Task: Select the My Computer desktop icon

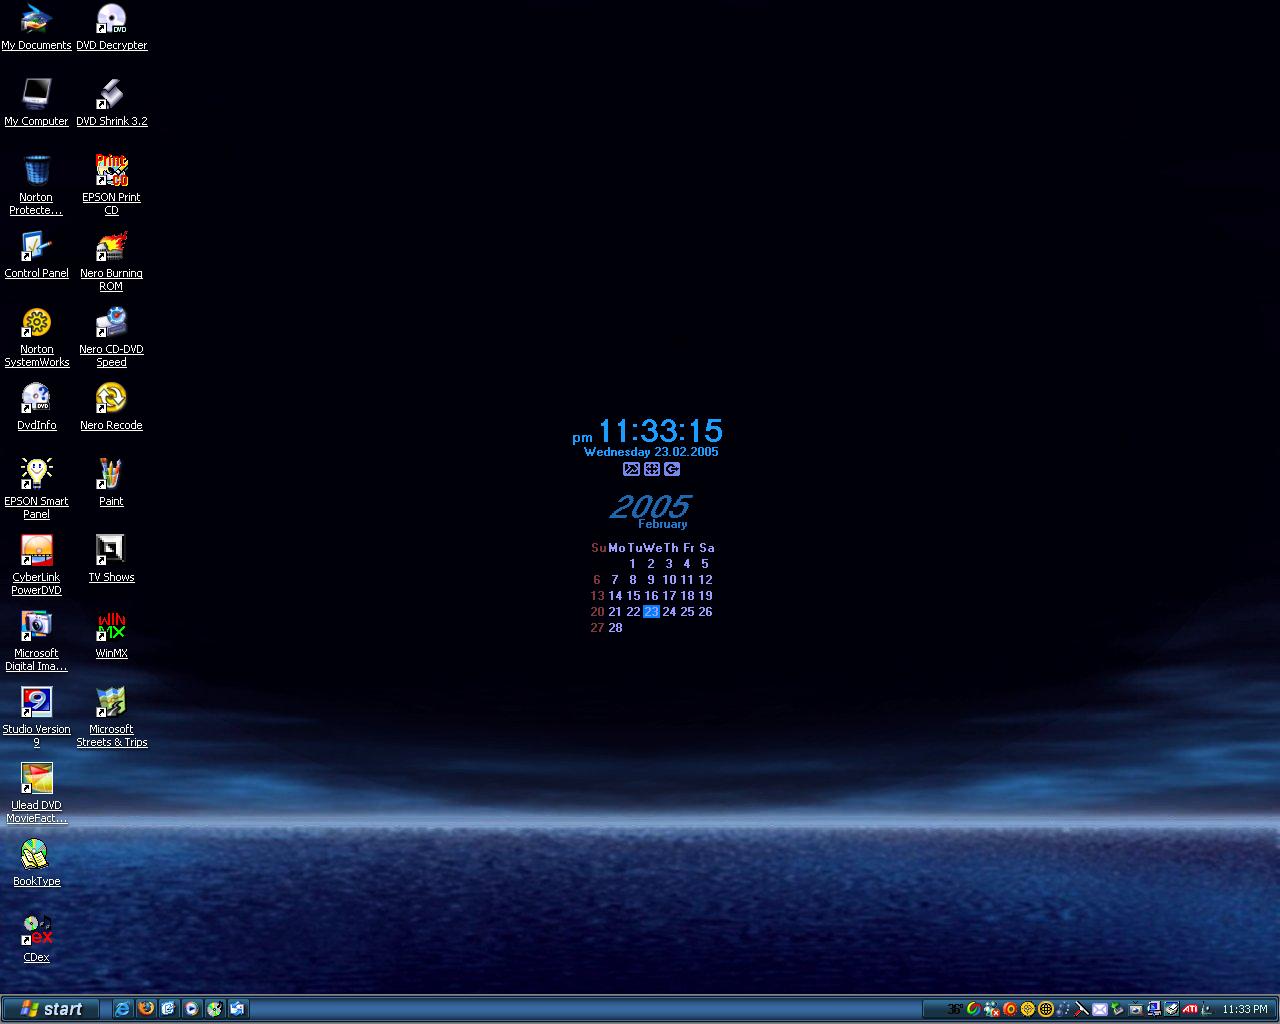Action: (36, 103)
